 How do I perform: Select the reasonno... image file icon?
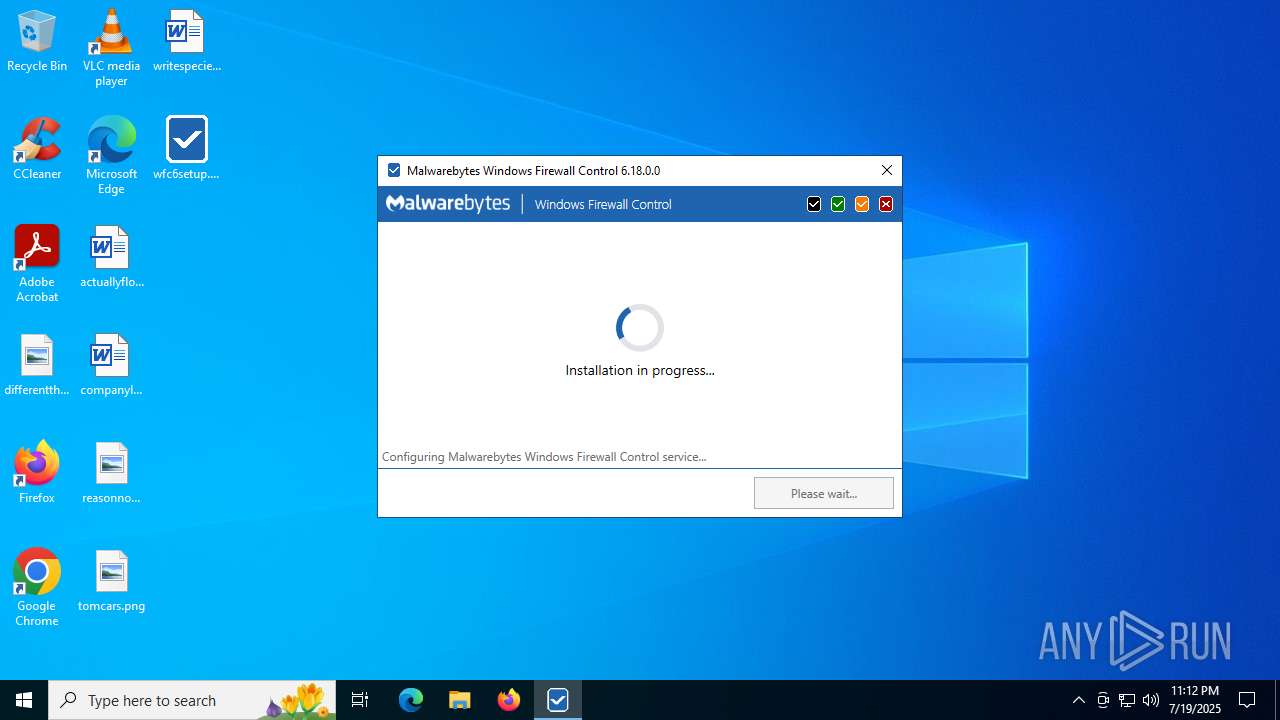(111, 472)
